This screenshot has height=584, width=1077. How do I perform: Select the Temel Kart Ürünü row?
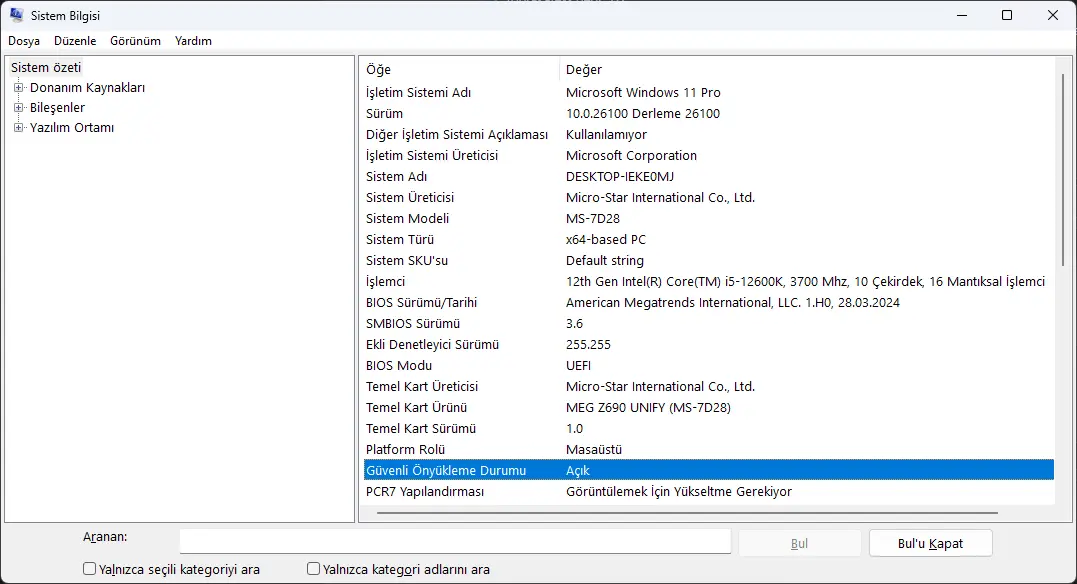tap(709, 407)
